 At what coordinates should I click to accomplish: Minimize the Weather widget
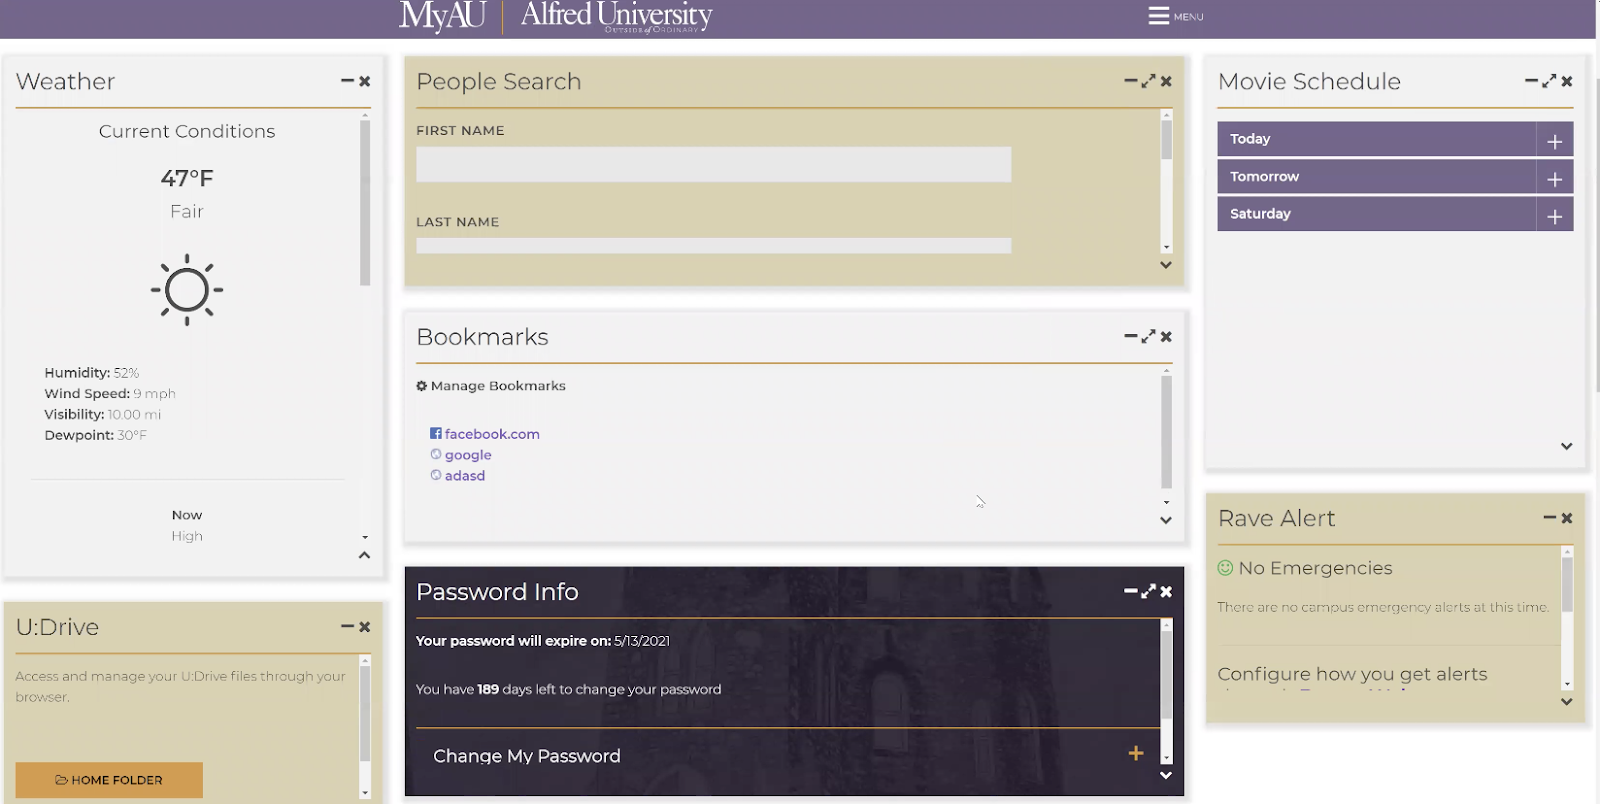347,81
